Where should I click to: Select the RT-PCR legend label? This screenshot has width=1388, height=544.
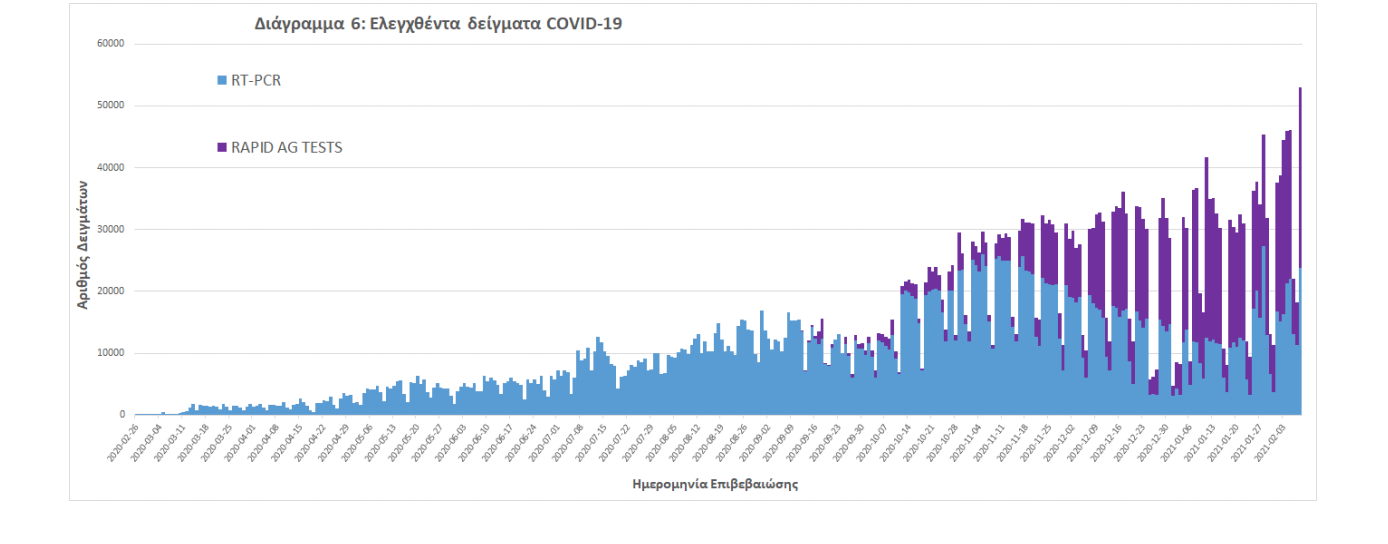click(x=256, y=81)
